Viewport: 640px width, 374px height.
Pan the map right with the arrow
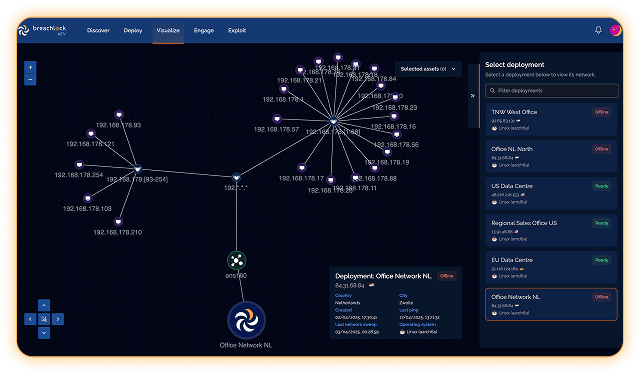(58, 319)
